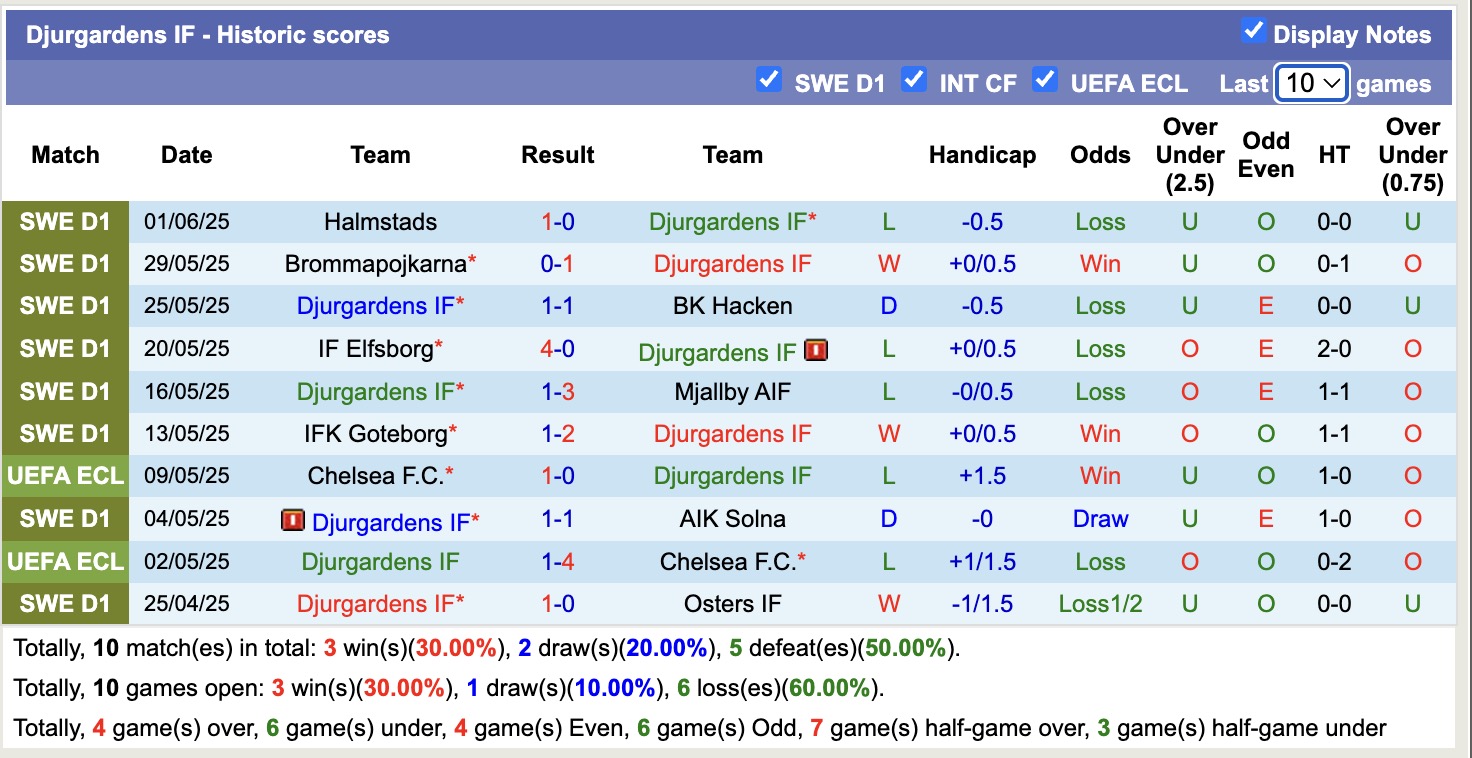Click the Osters IF team link
The image size is (1472, 758).
tap(732, 604)
